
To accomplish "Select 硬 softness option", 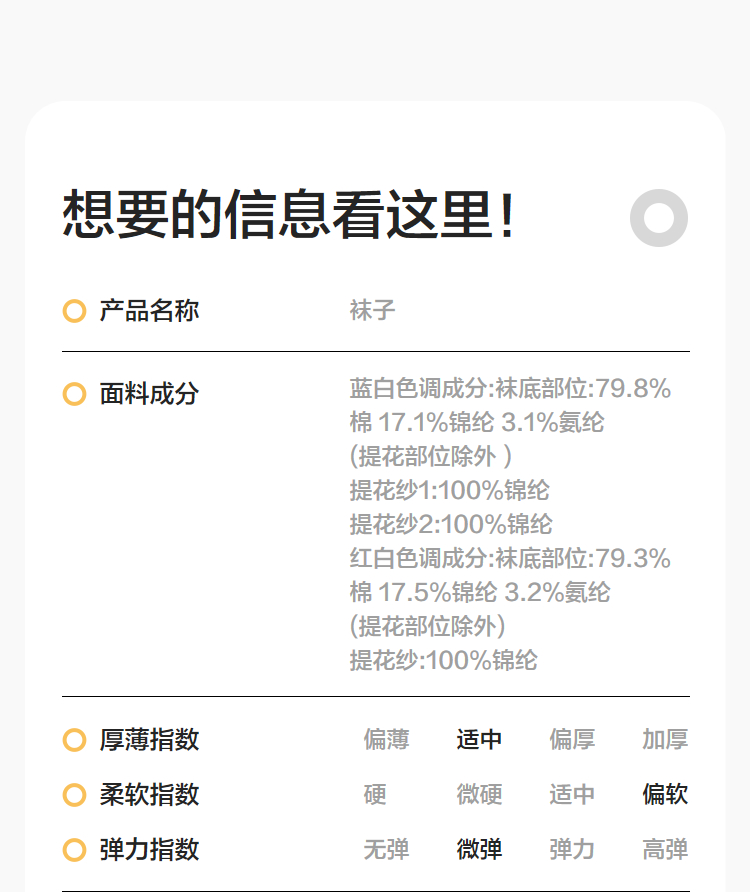I will 375,795.
